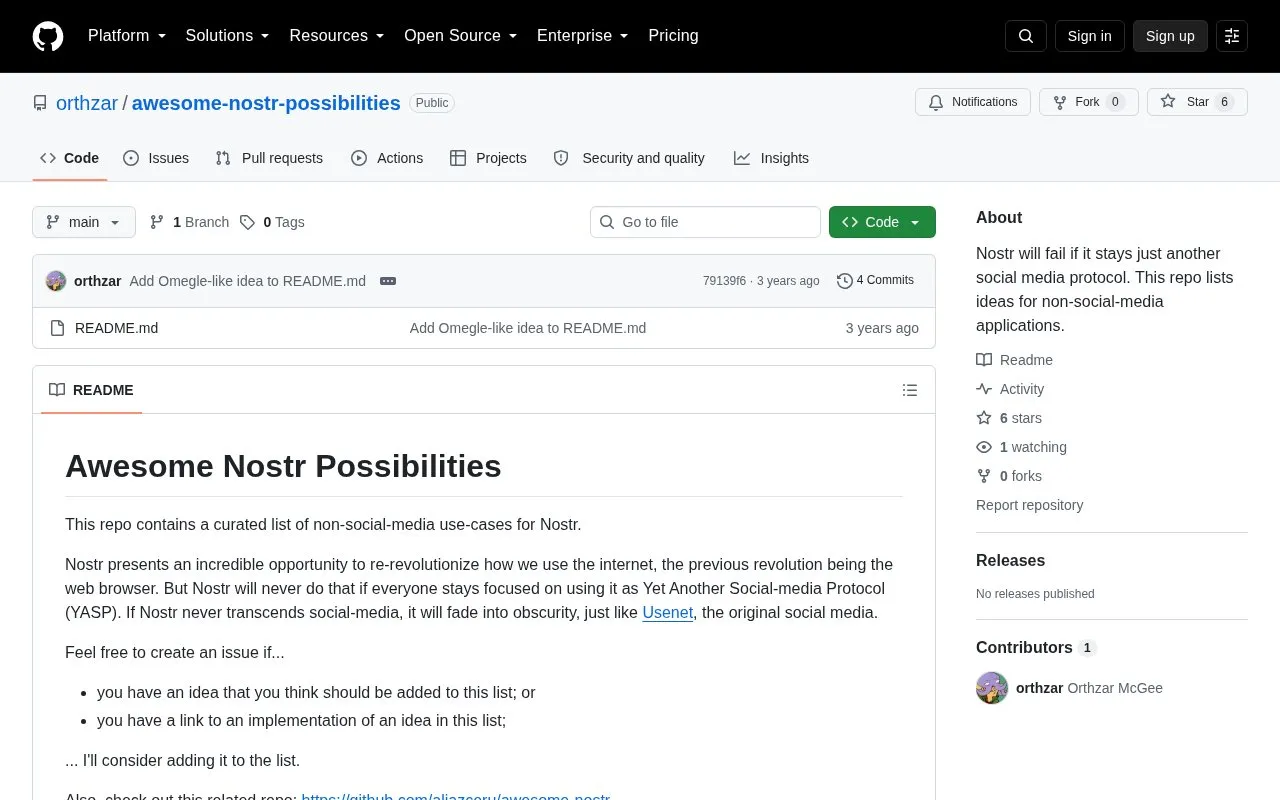Screen dimensions: 1280x800
Task: Switch to the Actions tab
Action: pos(387,158)
